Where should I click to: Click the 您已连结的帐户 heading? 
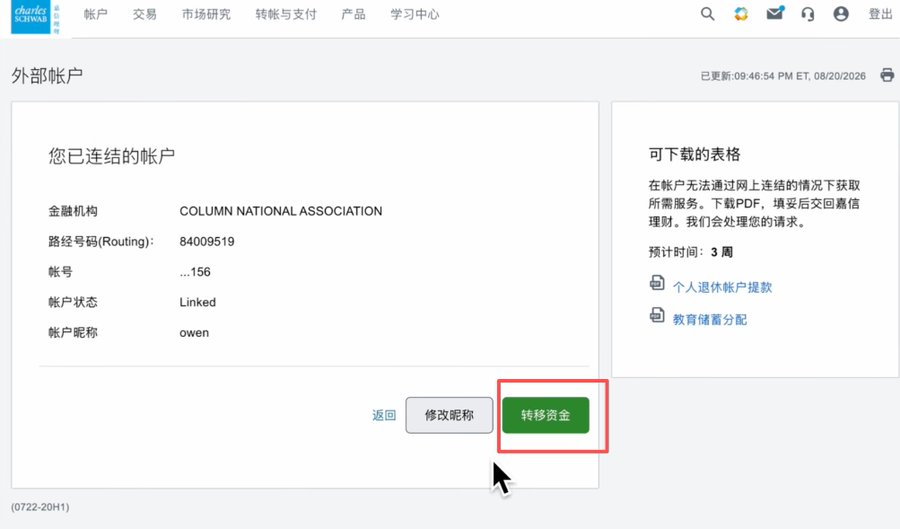click(x=112, y=156)
